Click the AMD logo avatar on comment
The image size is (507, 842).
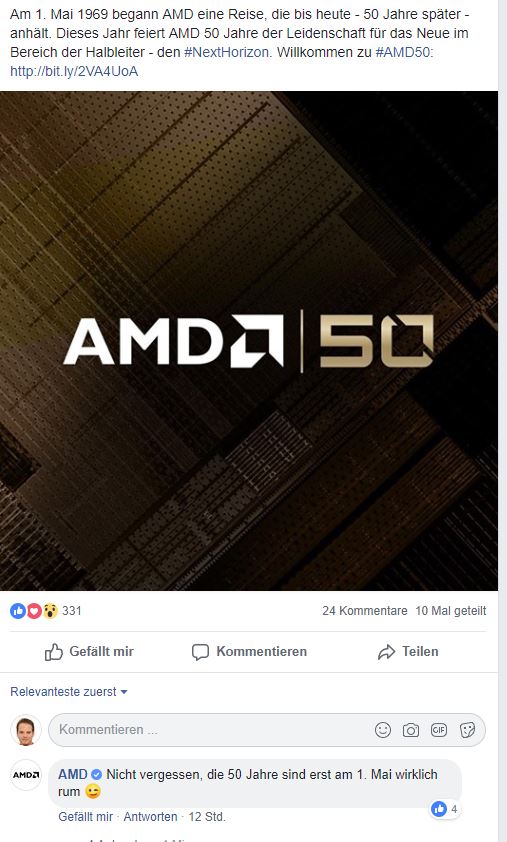[x=26, y=775]
